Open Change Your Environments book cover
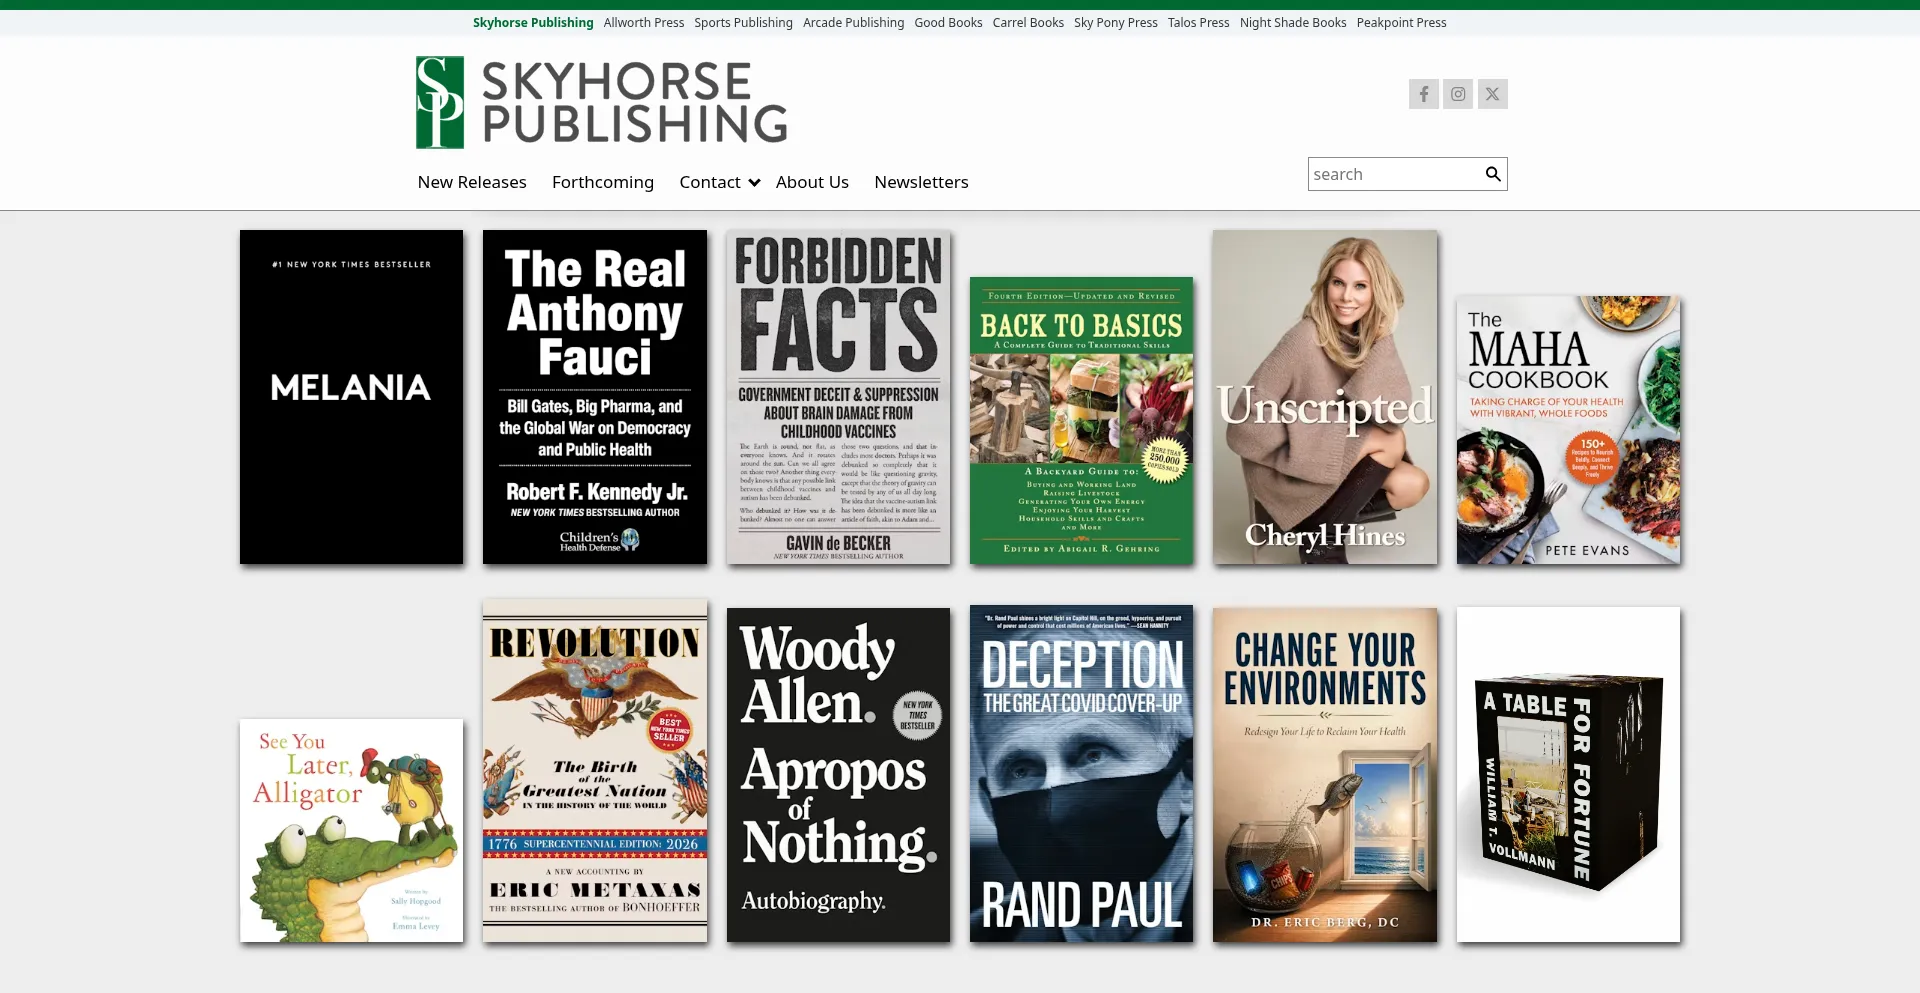This screenshot has height=993, width=1920. point(1325,775)
